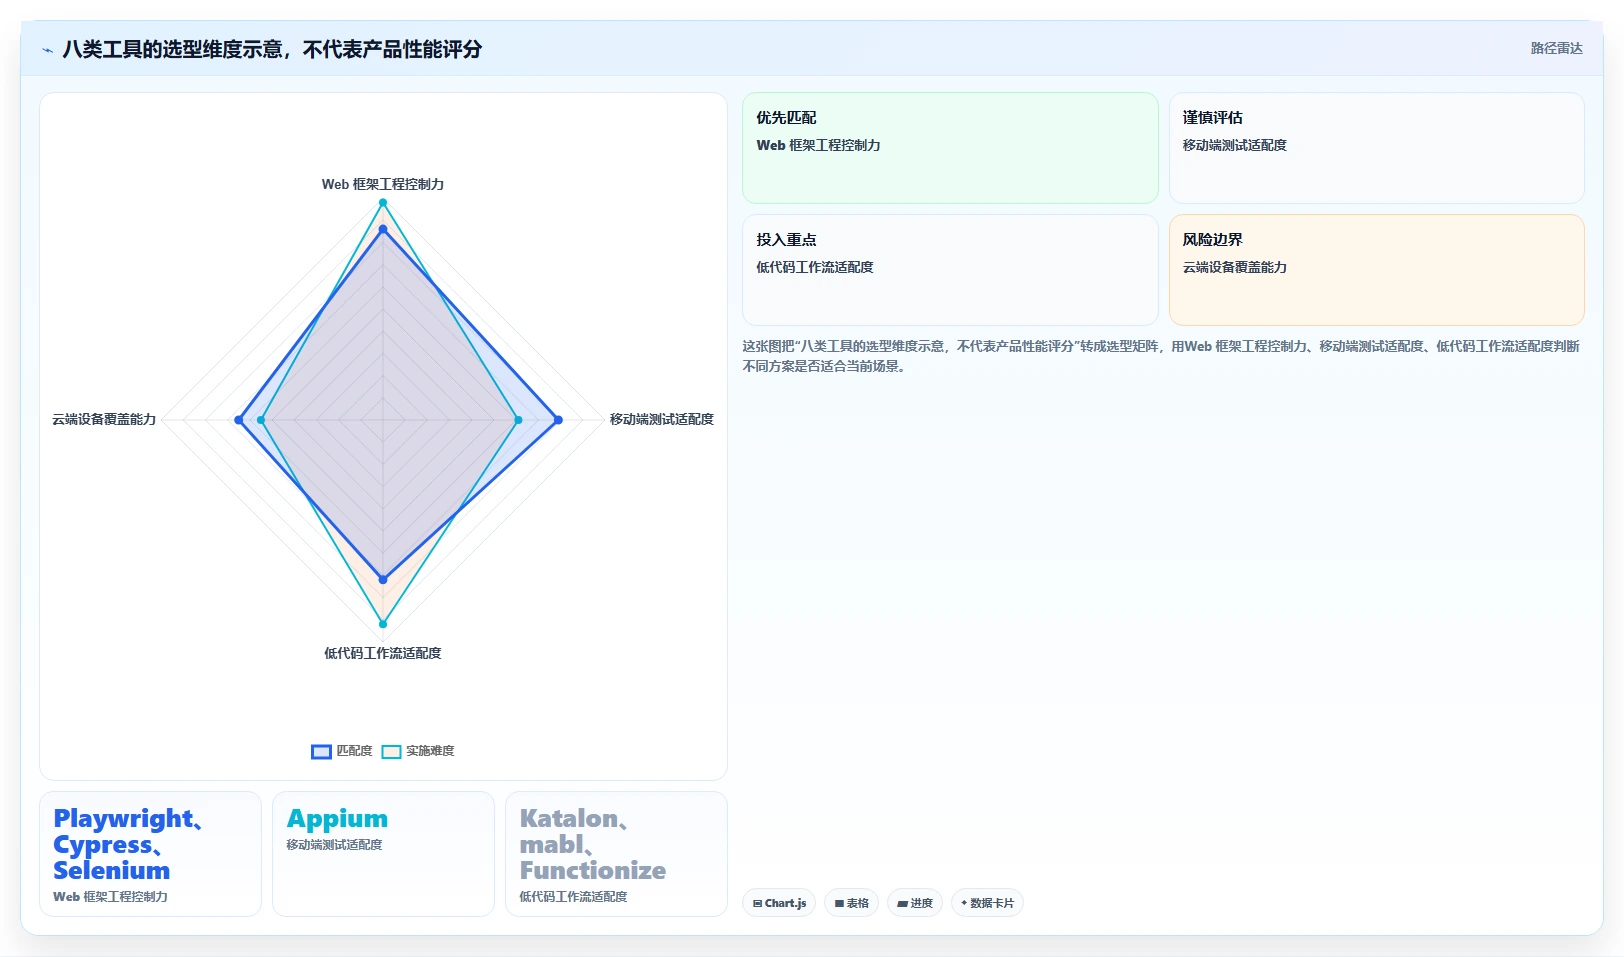Image resolution: width=1624 pixels, height=957 pixels.
Task: Click the 低代码工作流适配度 axis label below the radar chart
Action: point(383,653)
